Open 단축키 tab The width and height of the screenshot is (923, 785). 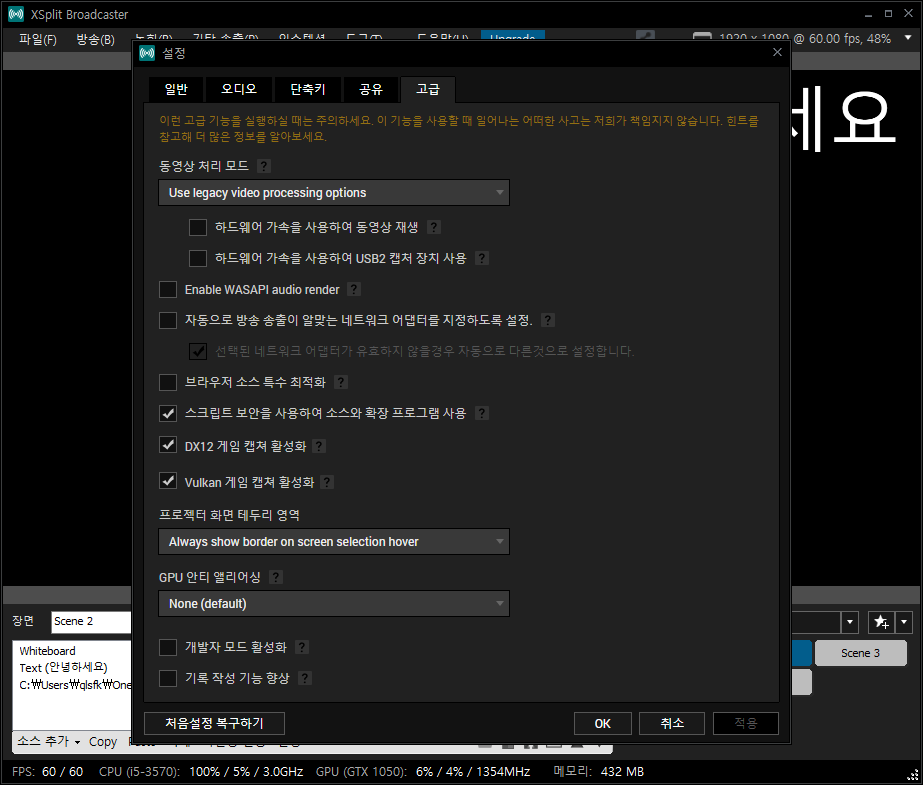308,89
